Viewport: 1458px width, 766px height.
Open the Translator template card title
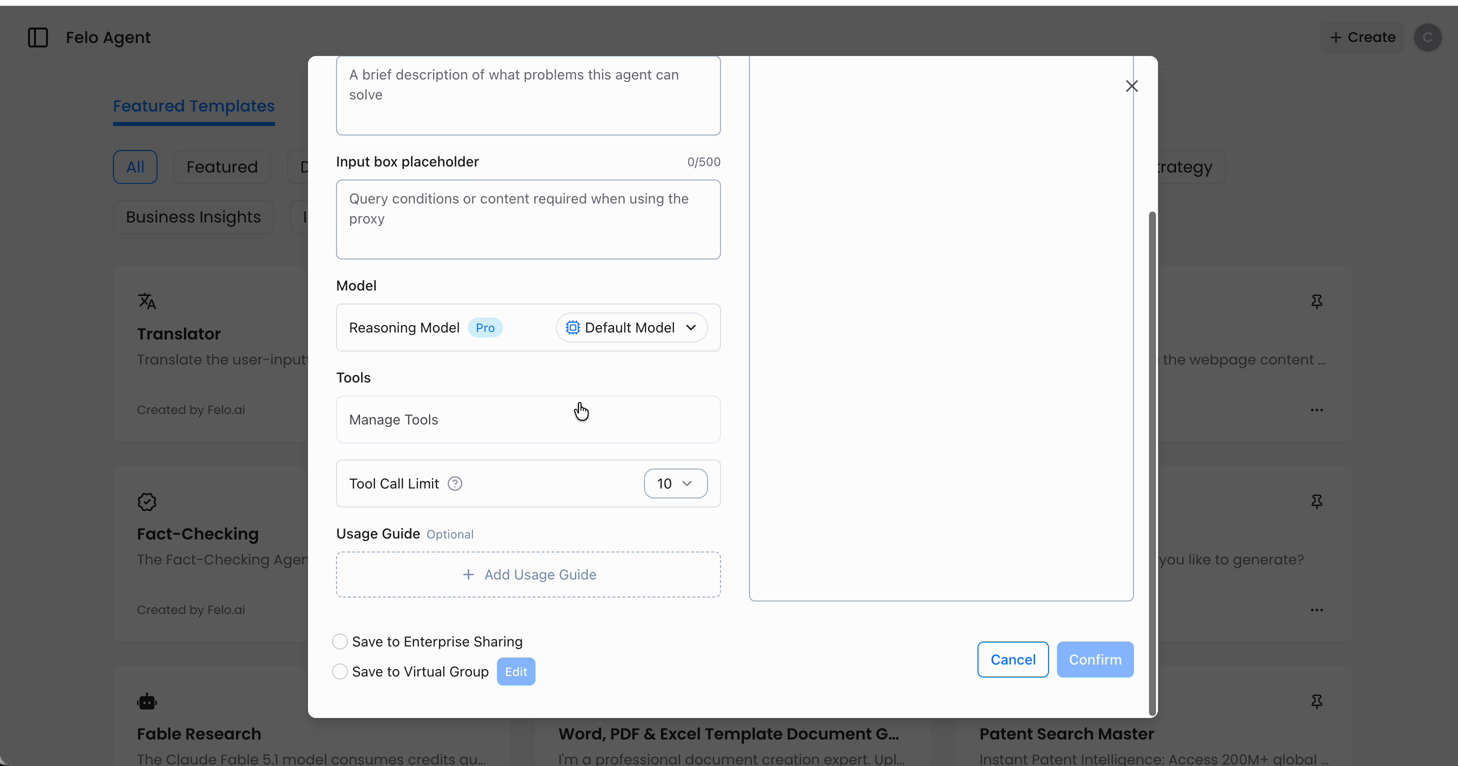point(179,334)
